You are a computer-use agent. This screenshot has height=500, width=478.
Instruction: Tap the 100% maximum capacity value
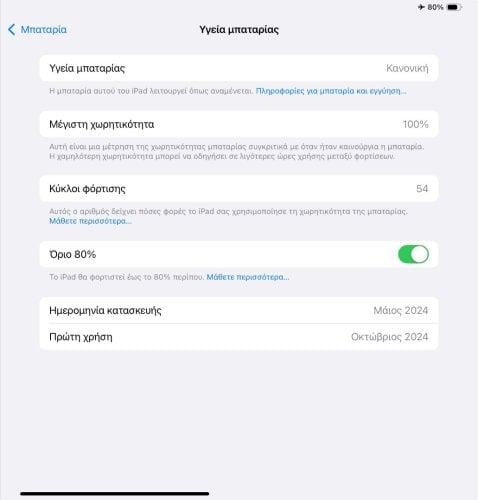coord(416,124)
